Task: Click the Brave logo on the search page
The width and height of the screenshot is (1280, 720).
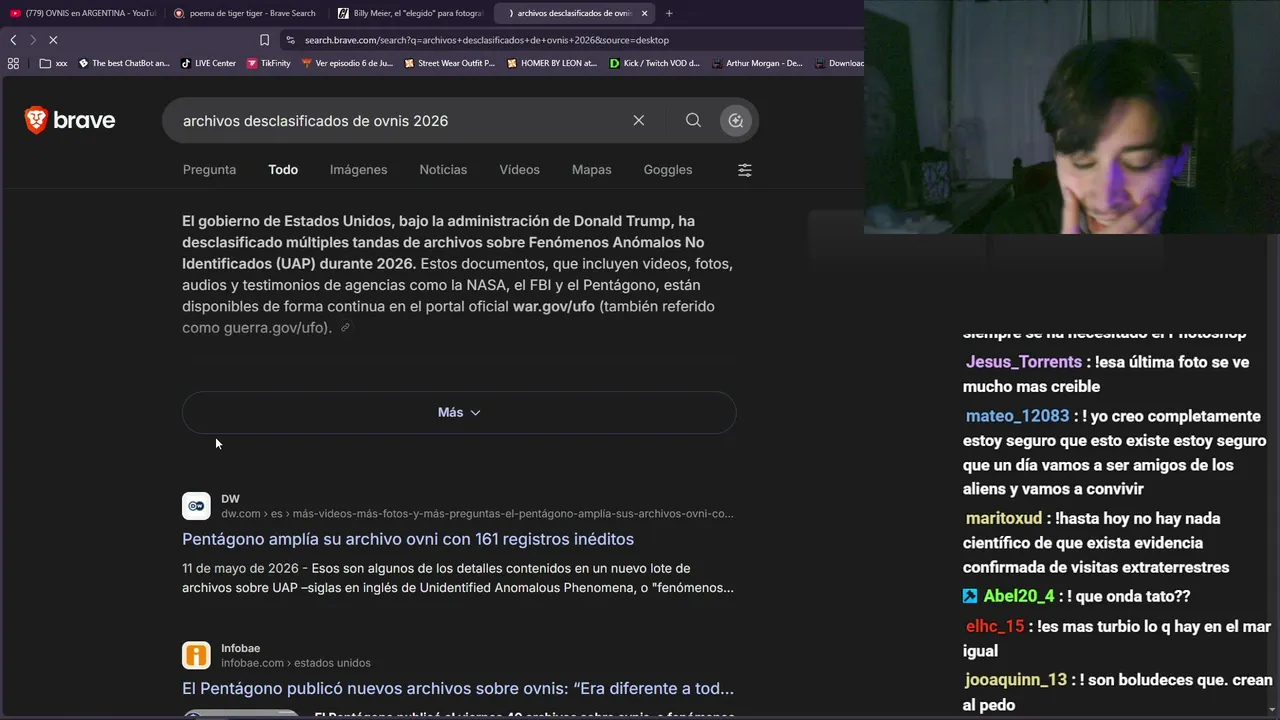Action: coord(70,121)
